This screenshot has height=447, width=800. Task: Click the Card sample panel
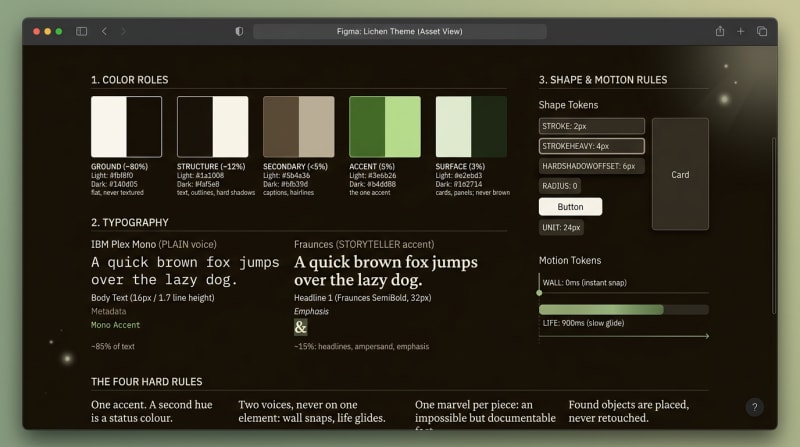(680, 175)
